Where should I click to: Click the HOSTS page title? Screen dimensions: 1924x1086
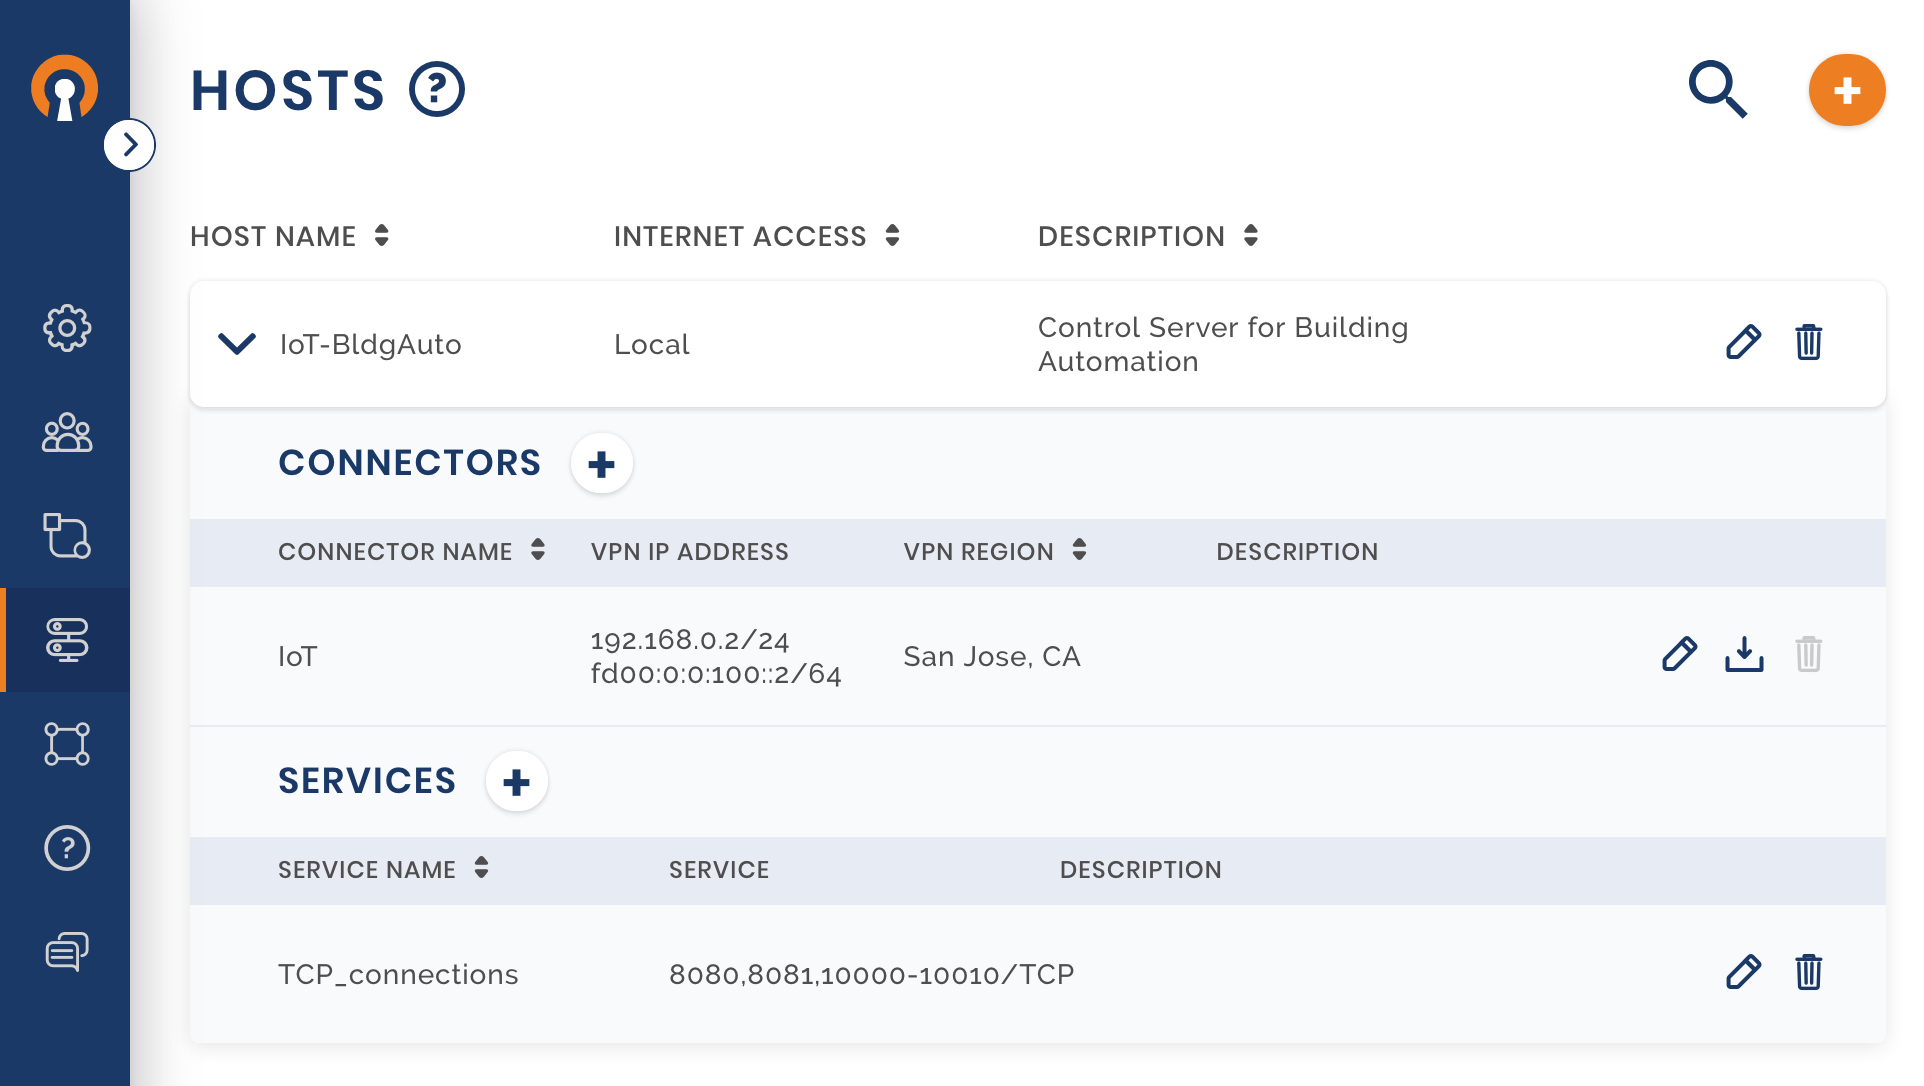point(288,90)
